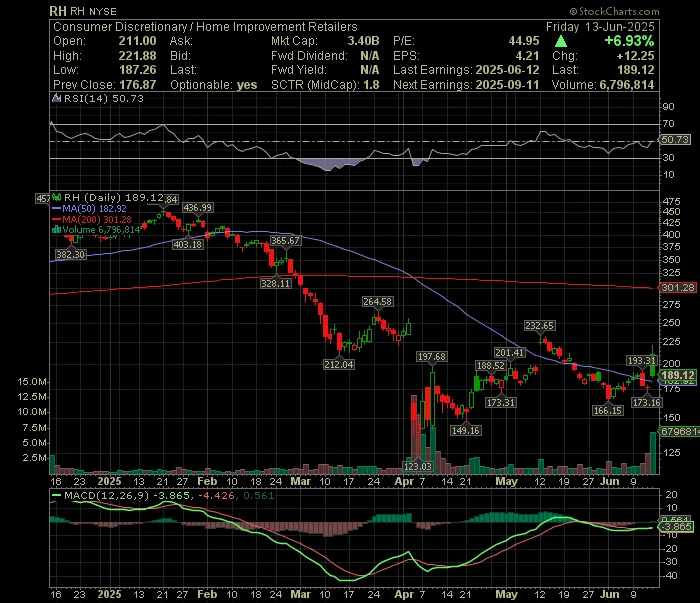Screen dimensions: 700x603
Task: Click the Mkt Cap value 3.40B
Action: coord(363,41)
